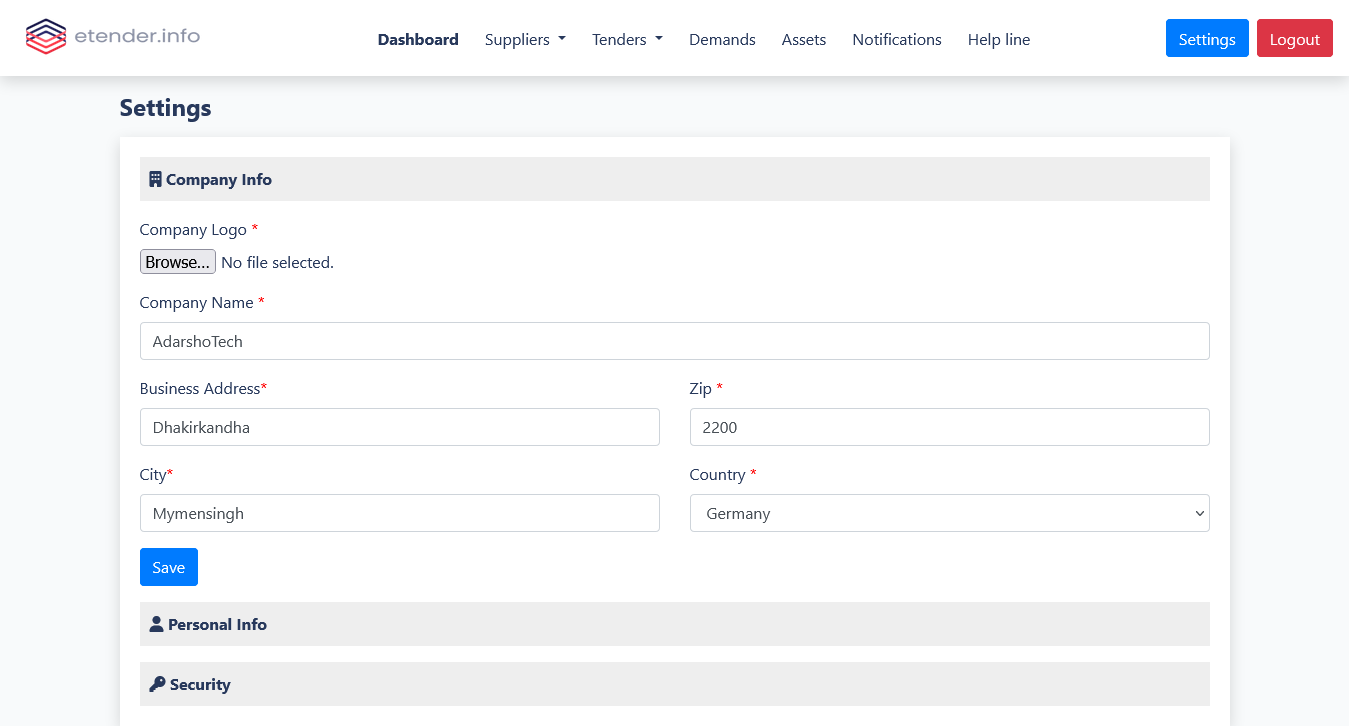Click the red Logout button
The height and width of the screenshot is (726, 1349).
pos(1295,38)
